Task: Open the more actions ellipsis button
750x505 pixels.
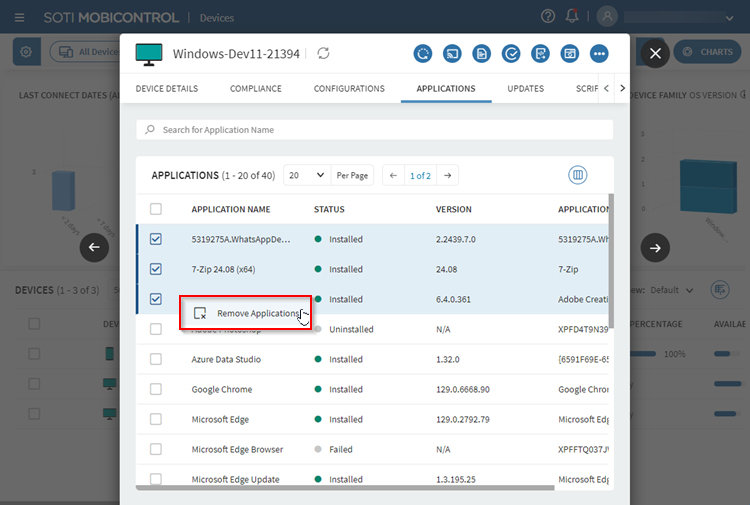Action: (599, 53)
